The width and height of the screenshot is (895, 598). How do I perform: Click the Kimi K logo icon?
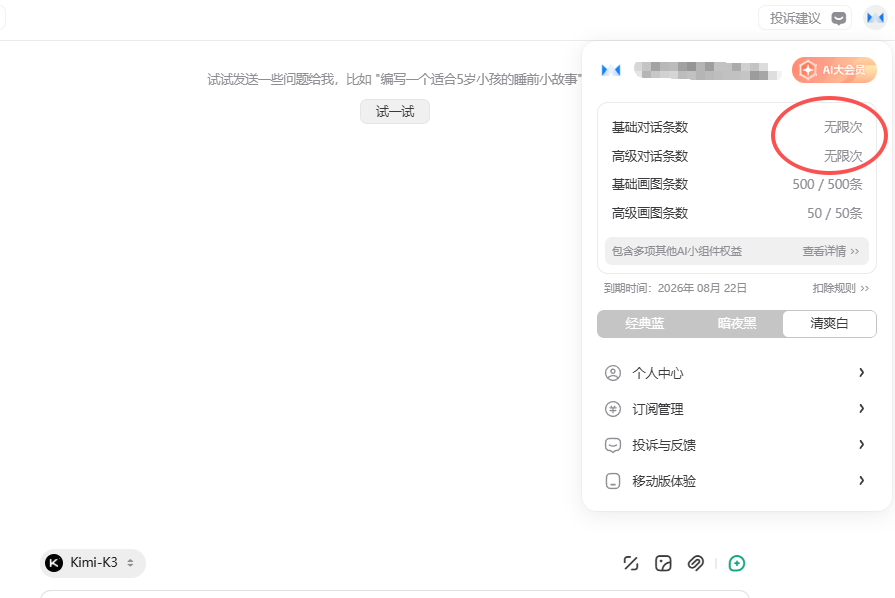[54, 563]
